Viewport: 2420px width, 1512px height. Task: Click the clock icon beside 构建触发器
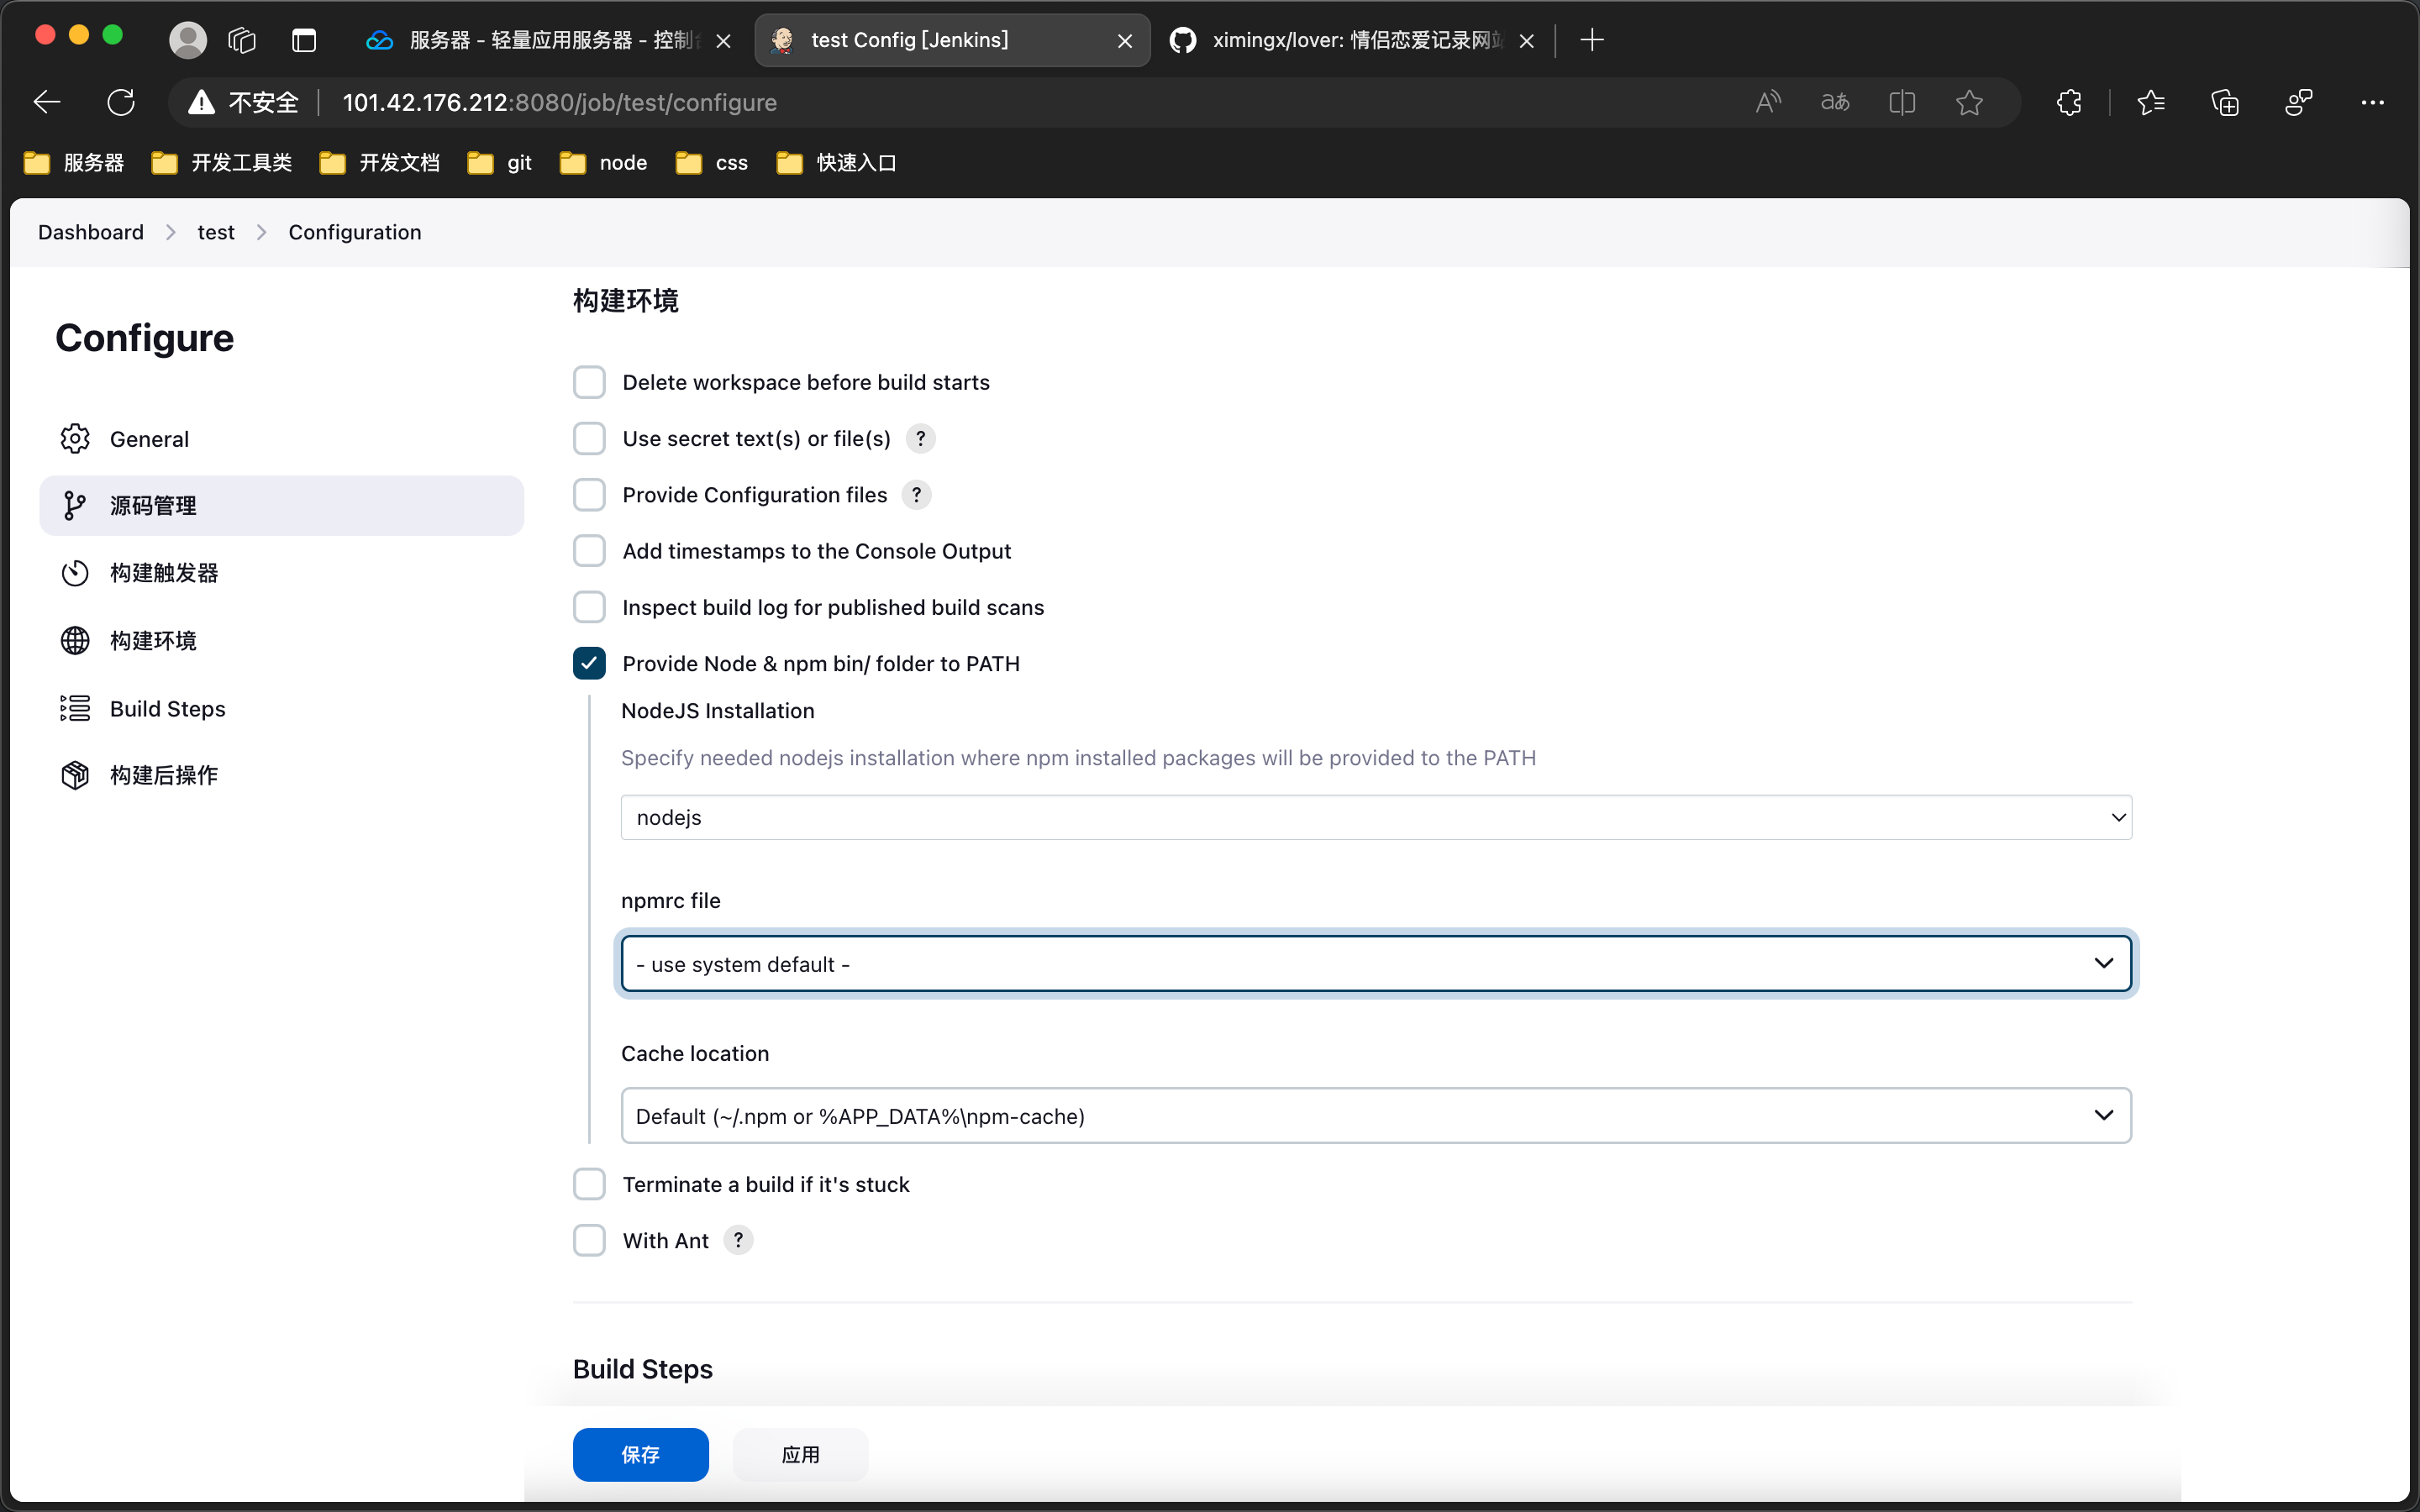tap(75, 573)
